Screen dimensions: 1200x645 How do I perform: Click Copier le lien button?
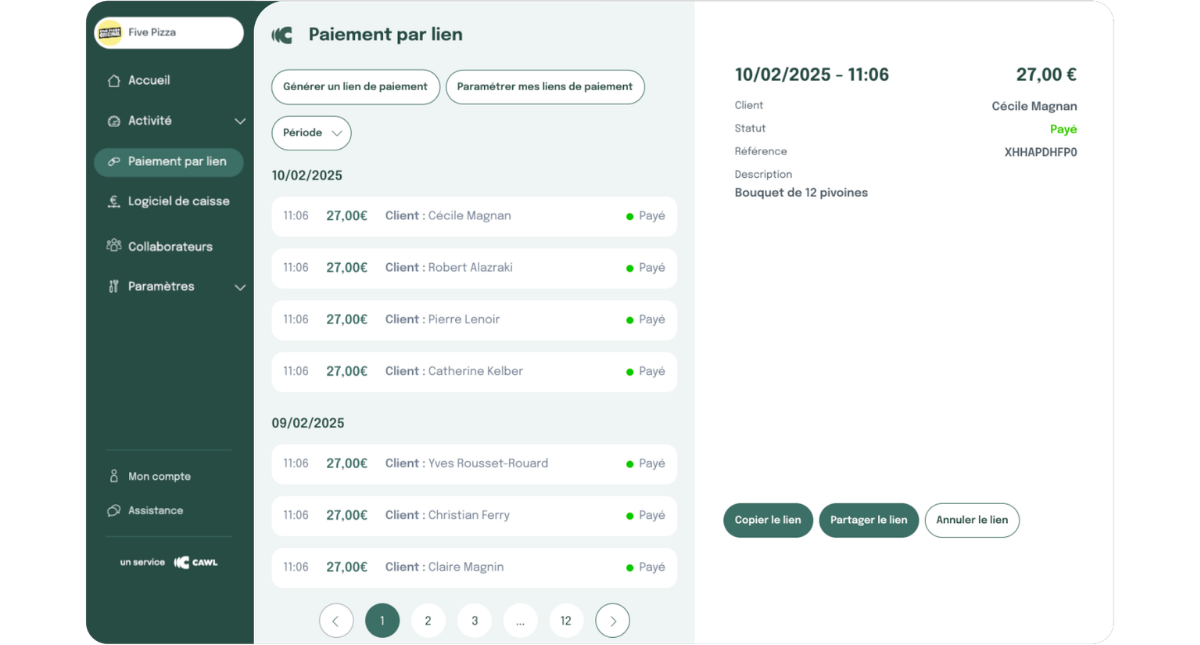[768, 520]
